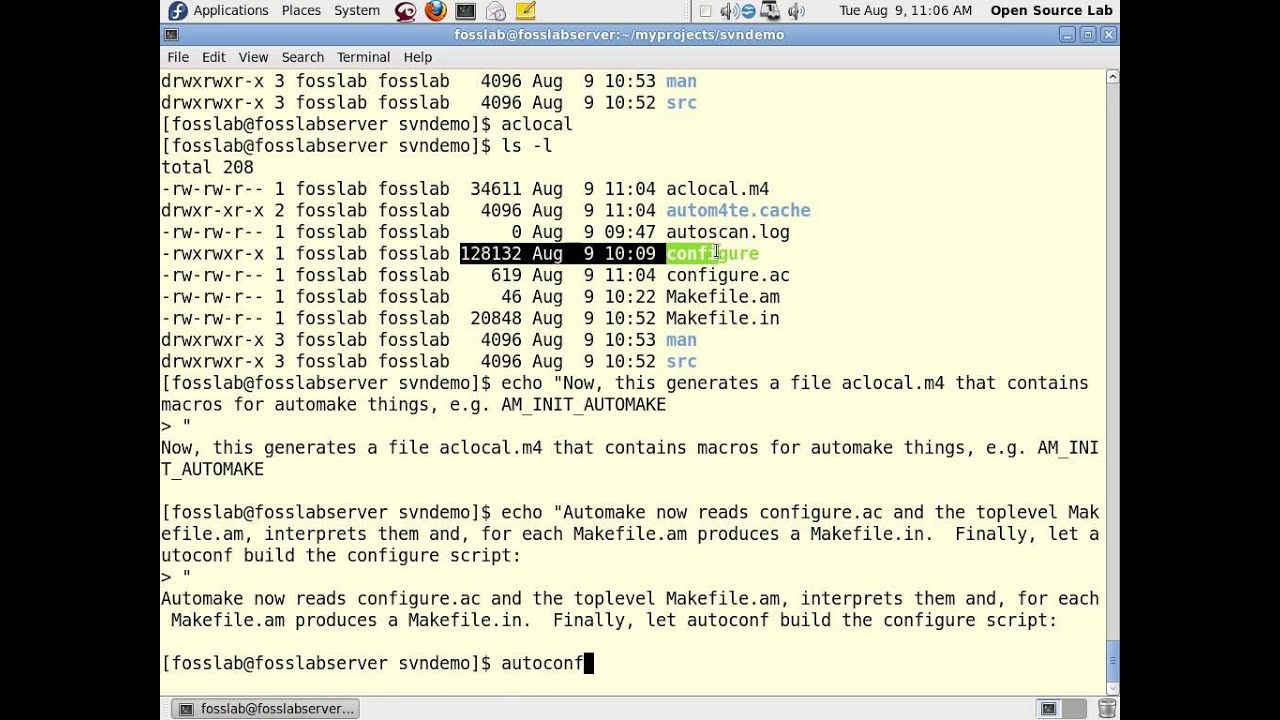Click the aclocal command on prompt line

tap(537, 124)
